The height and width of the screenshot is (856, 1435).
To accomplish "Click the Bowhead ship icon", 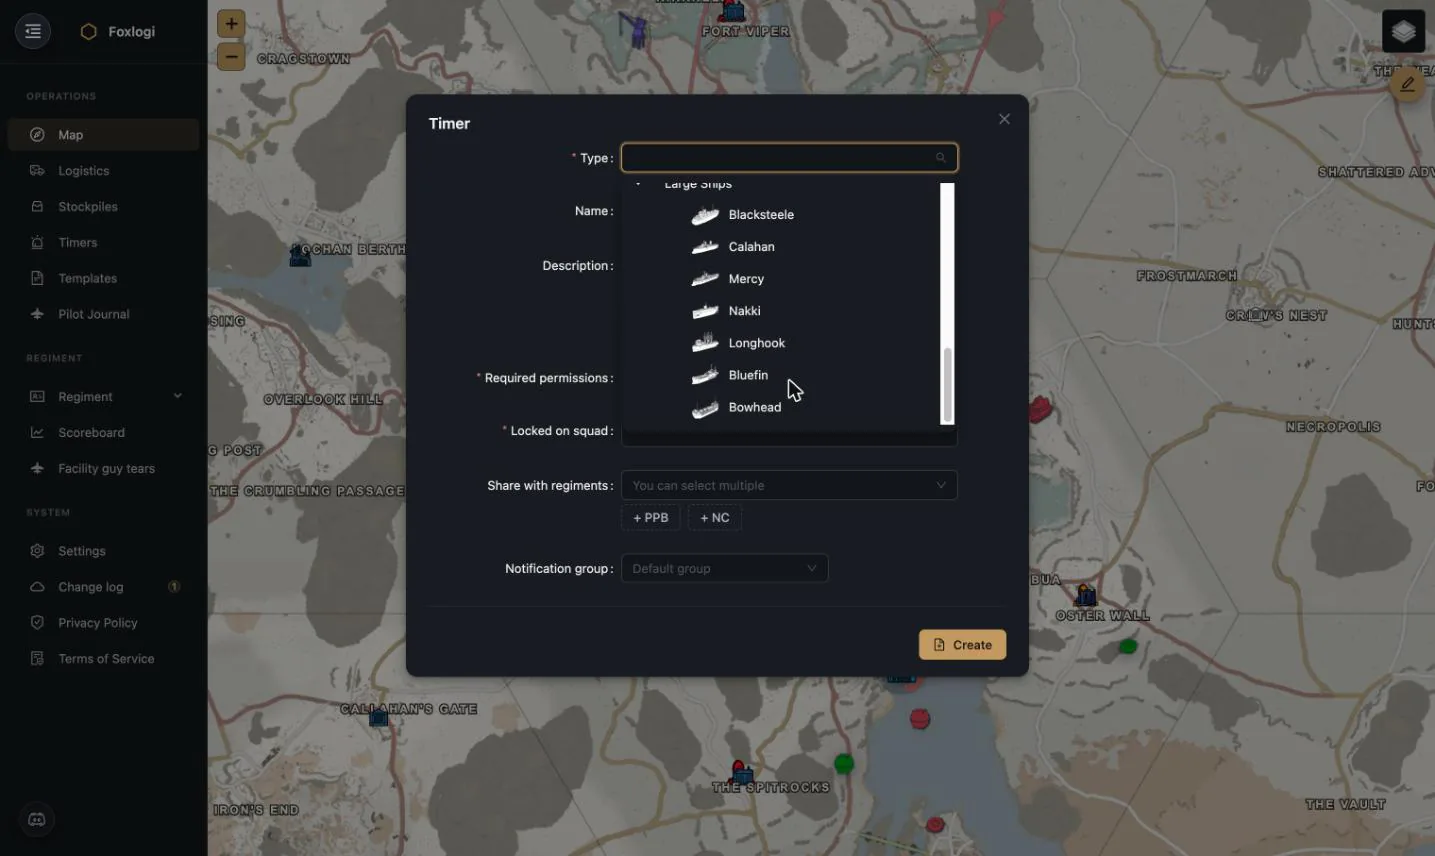I will pyautogui.click(x=705, y=407).
